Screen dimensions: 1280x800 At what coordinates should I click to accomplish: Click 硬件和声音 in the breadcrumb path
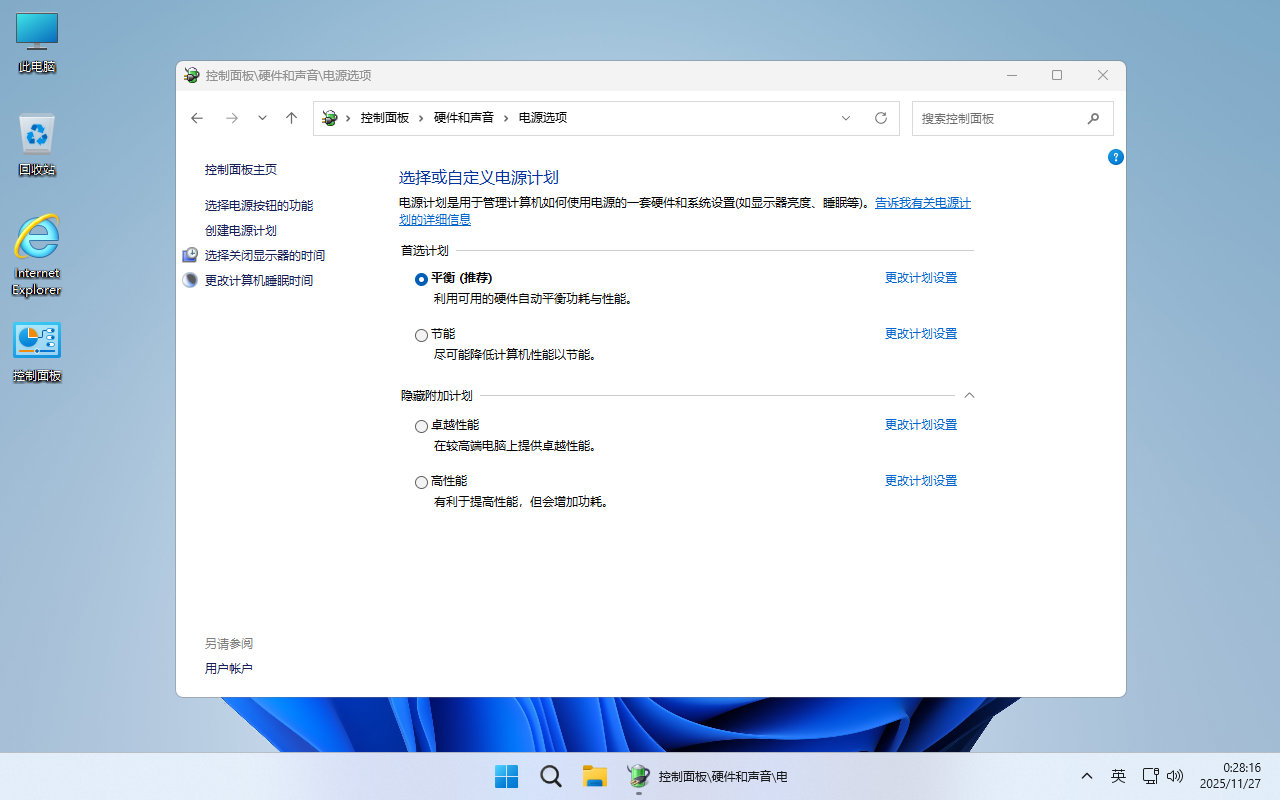(463, 118)
